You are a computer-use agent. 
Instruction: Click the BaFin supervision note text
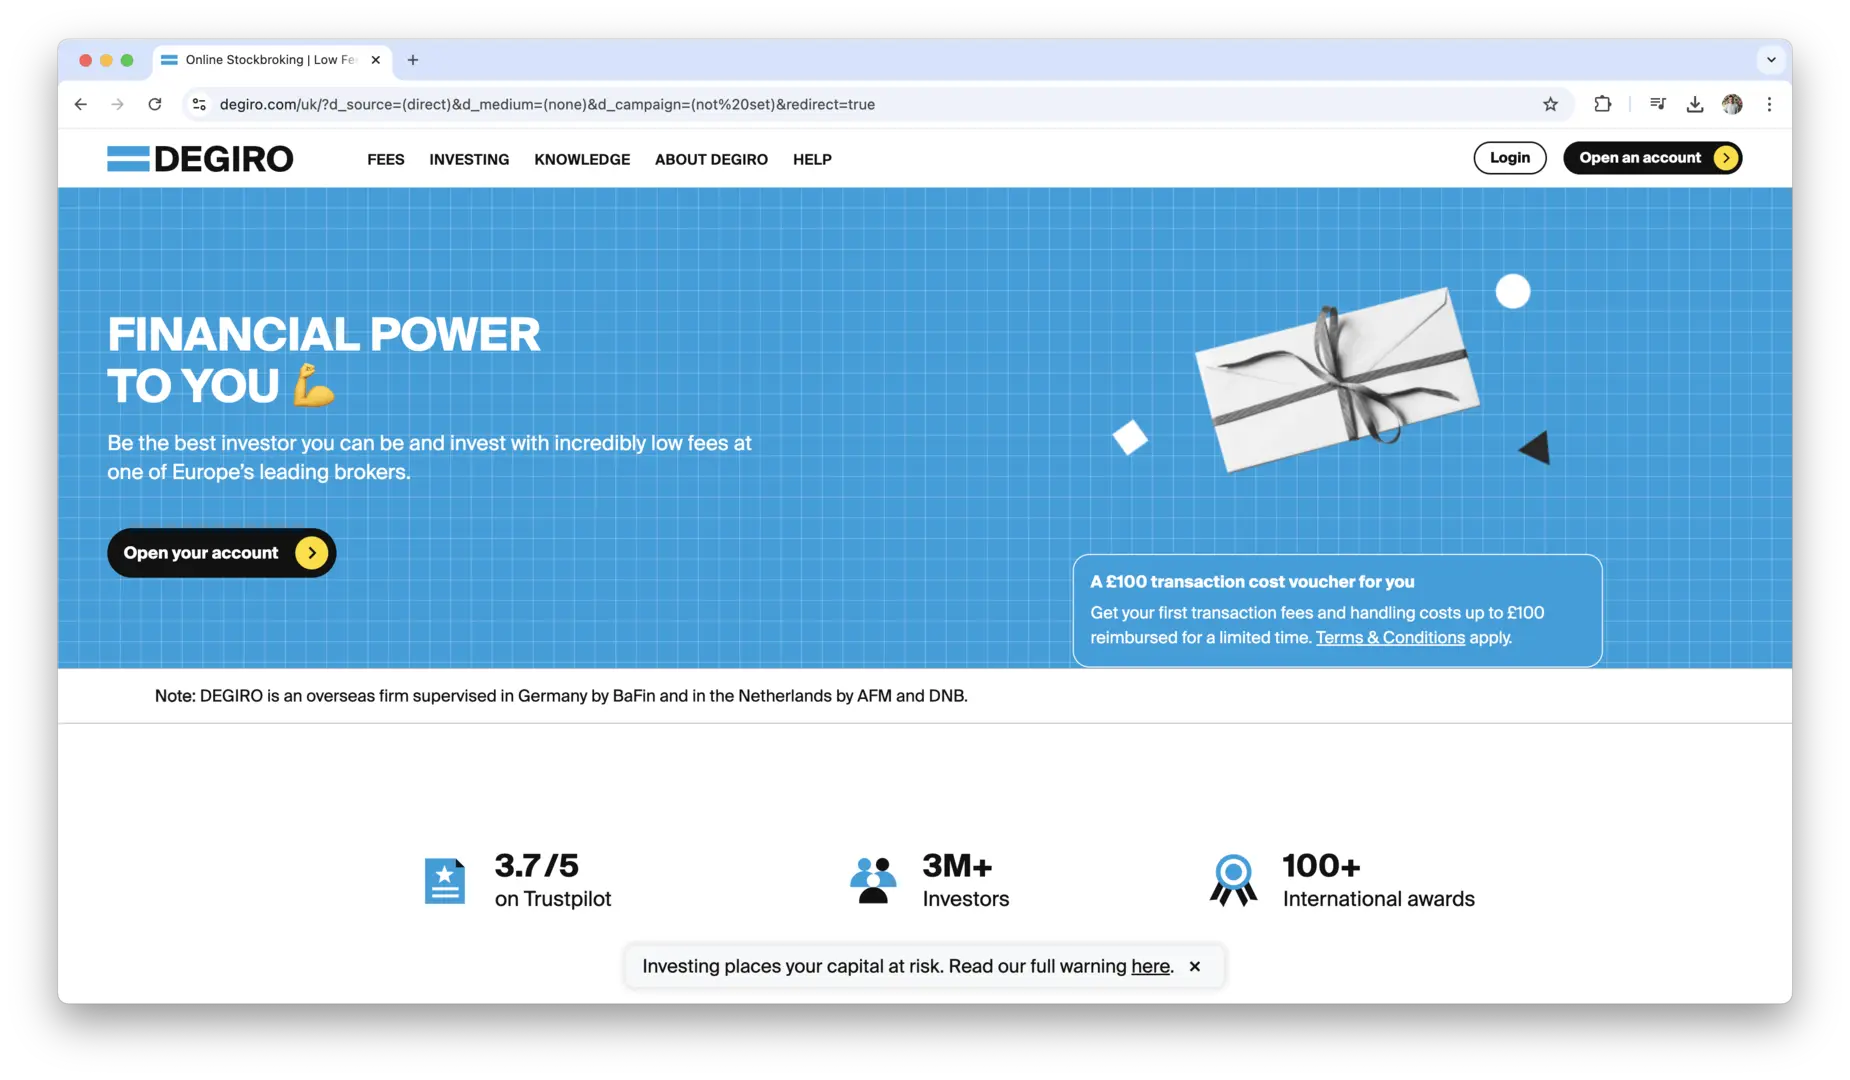561,696
